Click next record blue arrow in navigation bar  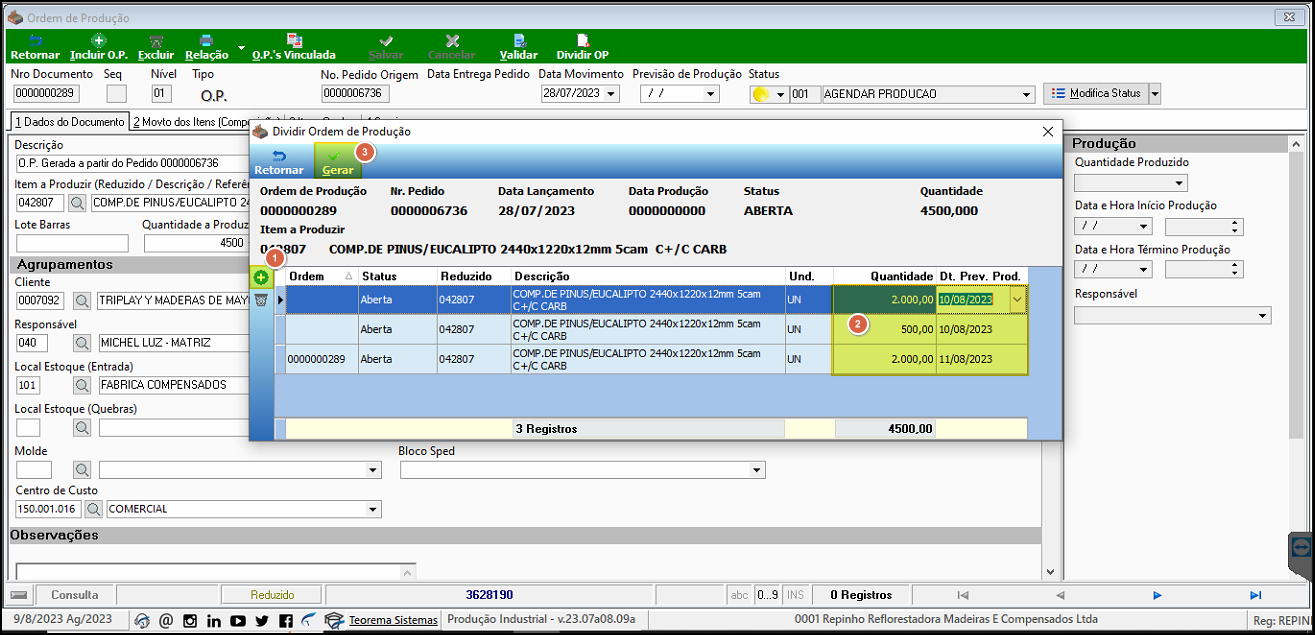tap(1157, 595)
